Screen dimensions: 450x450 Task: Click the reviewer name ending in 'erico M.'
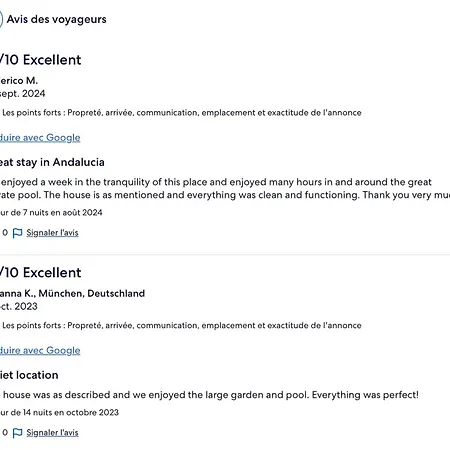[19, 81]
